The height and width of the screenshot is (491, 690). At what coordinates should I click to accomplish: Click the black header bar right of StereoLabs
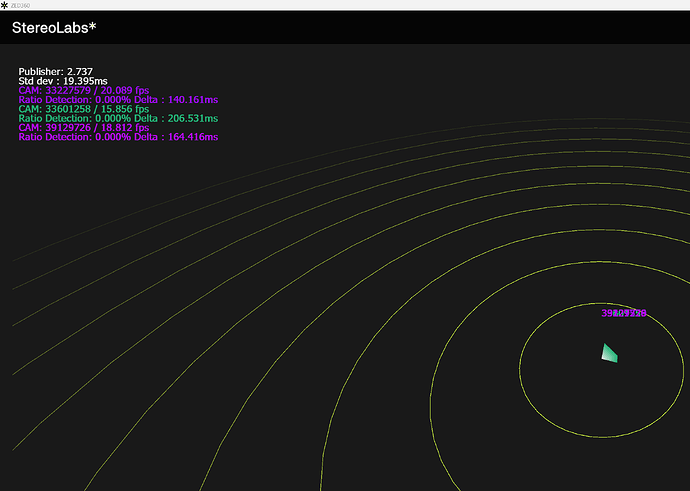pos(400,28)
